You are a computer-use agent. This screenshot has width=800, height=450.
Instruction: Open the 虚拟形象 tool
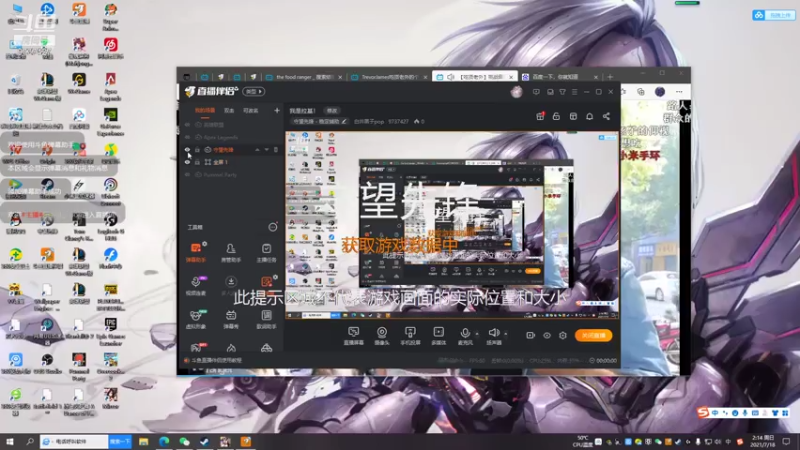coord(196,319)
